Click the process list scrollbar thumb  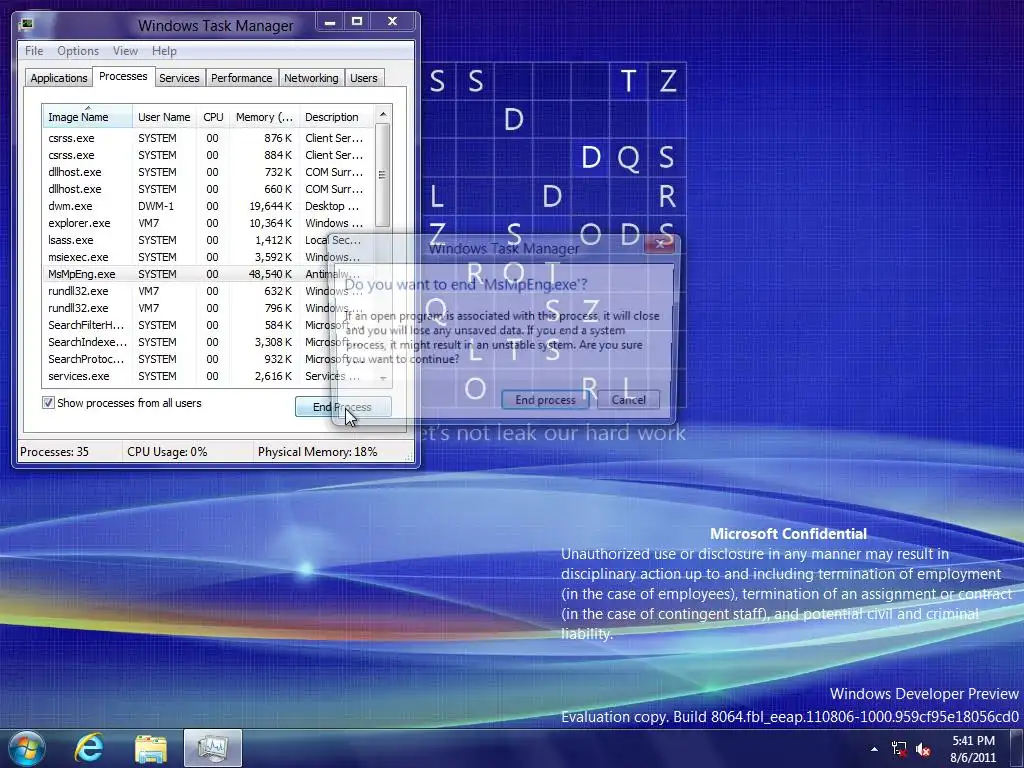[383, 174]
